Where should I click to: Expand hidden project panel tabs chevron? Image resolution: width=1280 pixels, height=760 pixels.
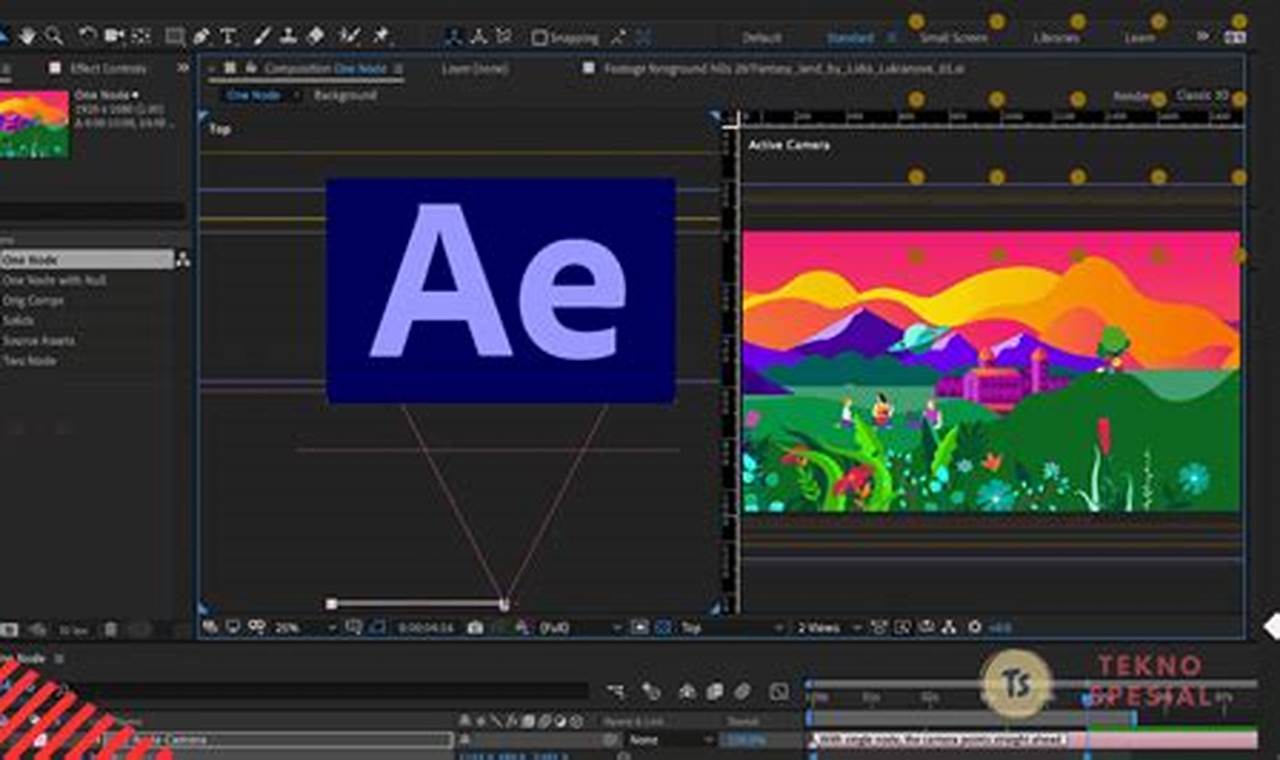point(183,68)
